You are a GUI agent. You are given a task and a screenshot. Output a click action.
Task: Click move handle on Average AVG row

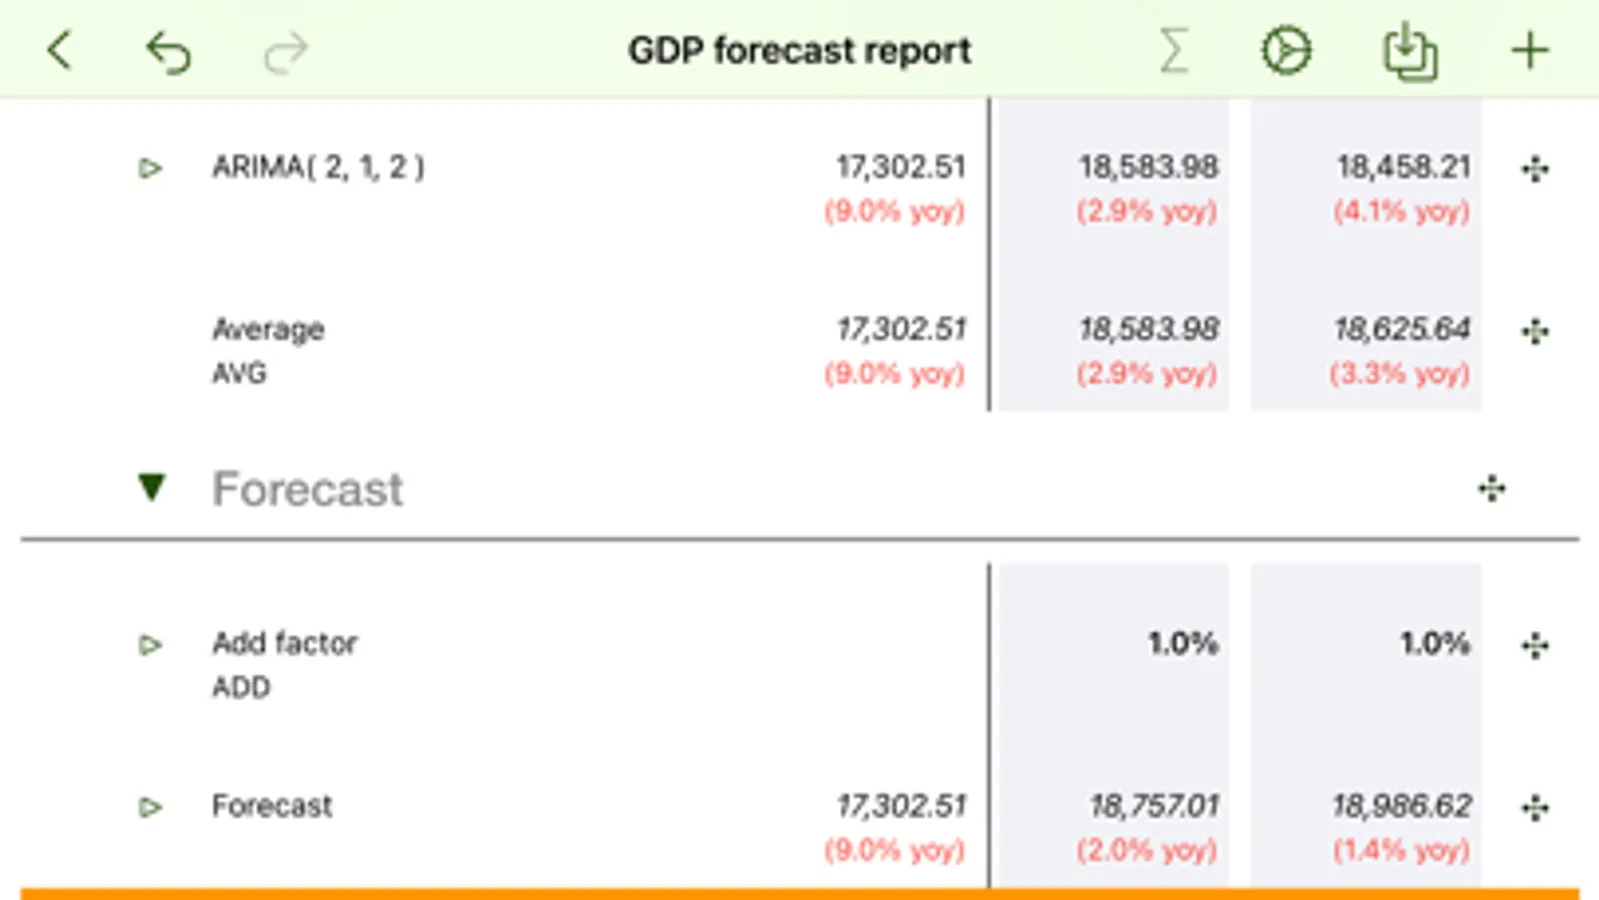[1535, 331]
